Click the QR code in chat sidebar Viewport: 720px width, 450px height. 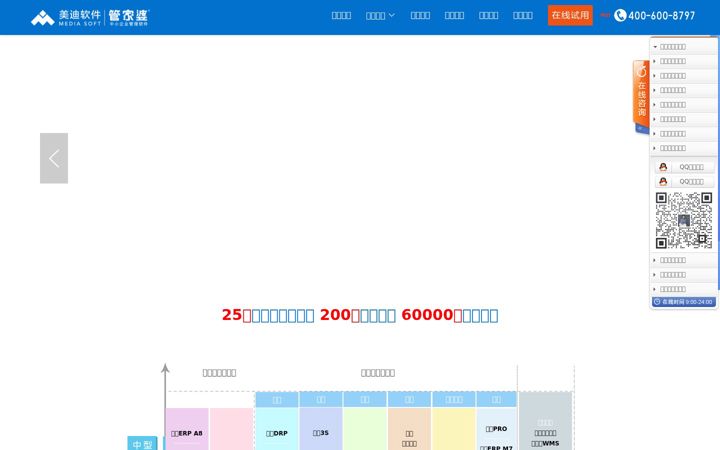click(x=684, y=220)
